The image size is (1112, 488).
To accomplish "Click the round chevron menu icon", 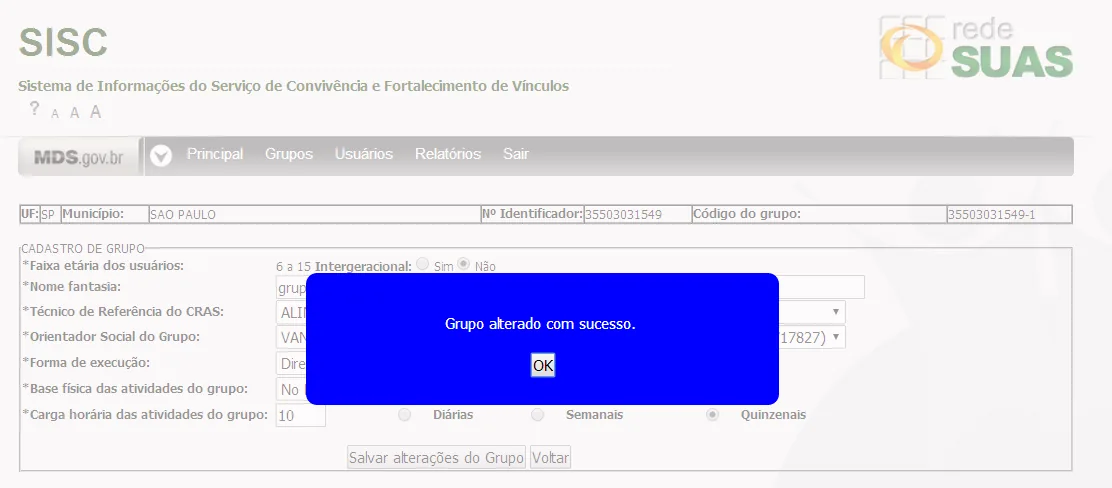I will pos(161,155).
